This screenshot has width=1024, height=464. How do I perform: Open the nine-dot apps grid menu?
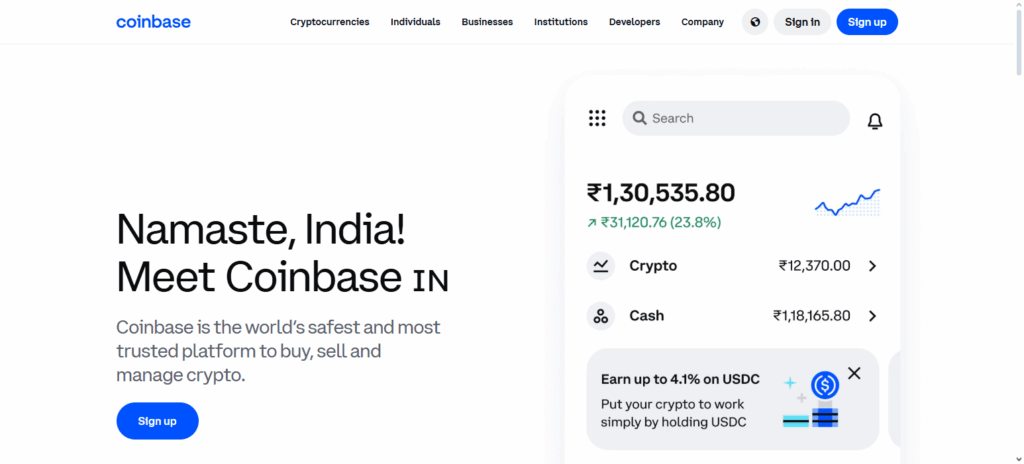(x=597, y=118)
